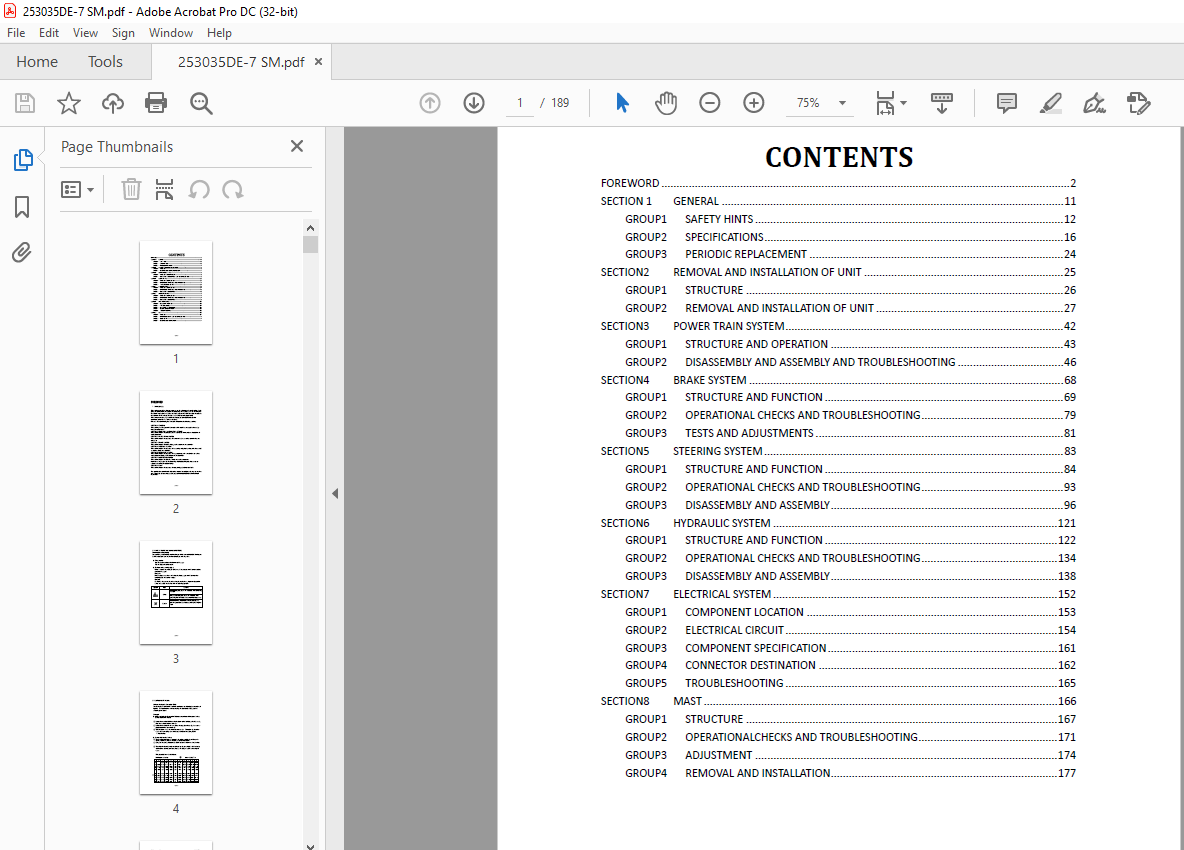Image resolution: width=1184 pixels, height=850 pixels.
Task: Open the Find text magnifier icon
Action: pos(201,103)
